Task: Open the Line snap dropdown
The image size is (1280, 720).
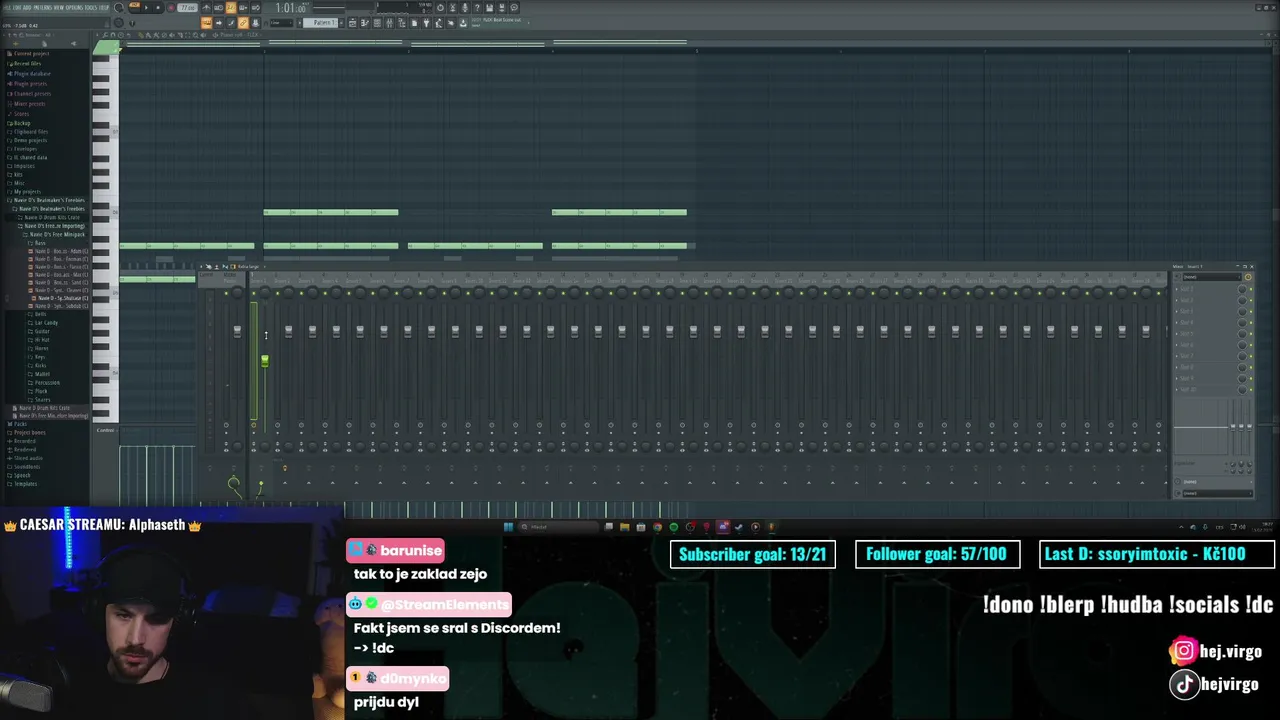Action: coord(281,23)
